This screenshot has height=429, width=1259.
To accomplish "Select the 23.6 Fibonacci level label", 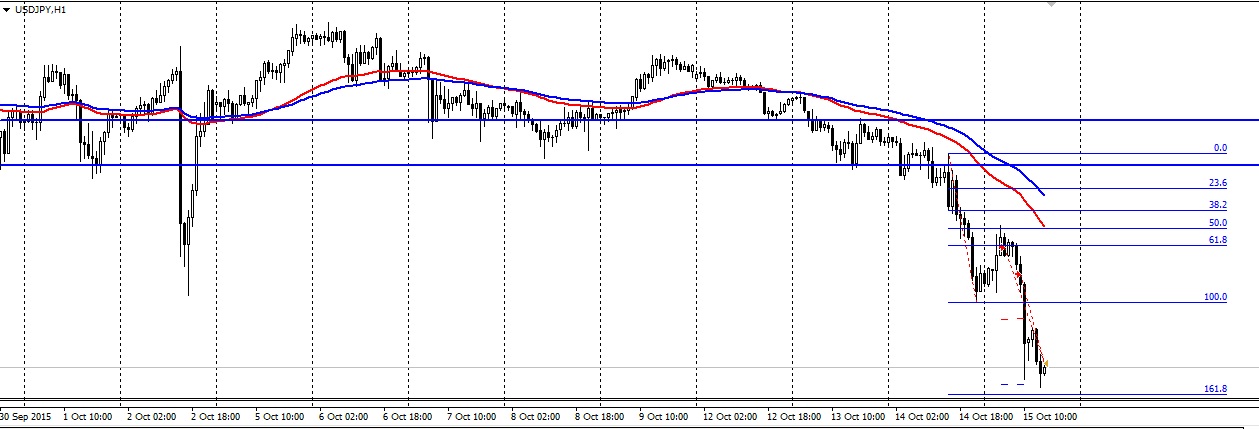I will click(1218, 184).
